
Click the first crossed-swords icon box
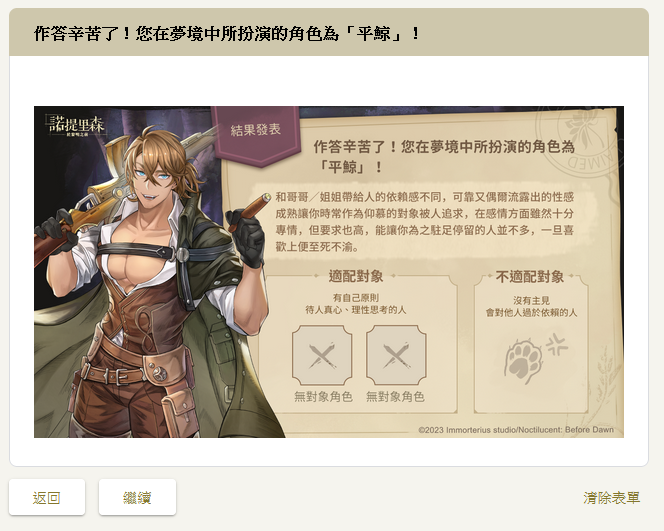[x=322, y=355]
